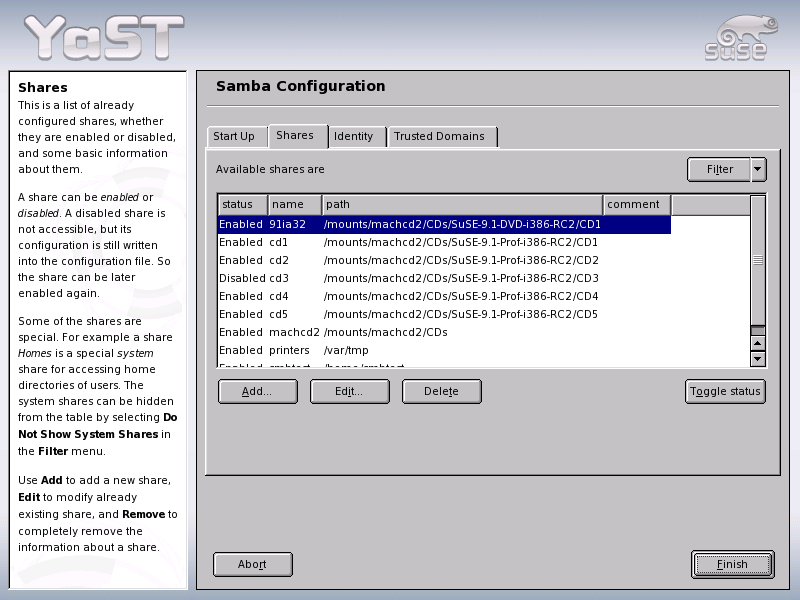Delete the selected share
The width and height of the screenshot is (800, 600).
pyautogui.click(x=441, y=391)
